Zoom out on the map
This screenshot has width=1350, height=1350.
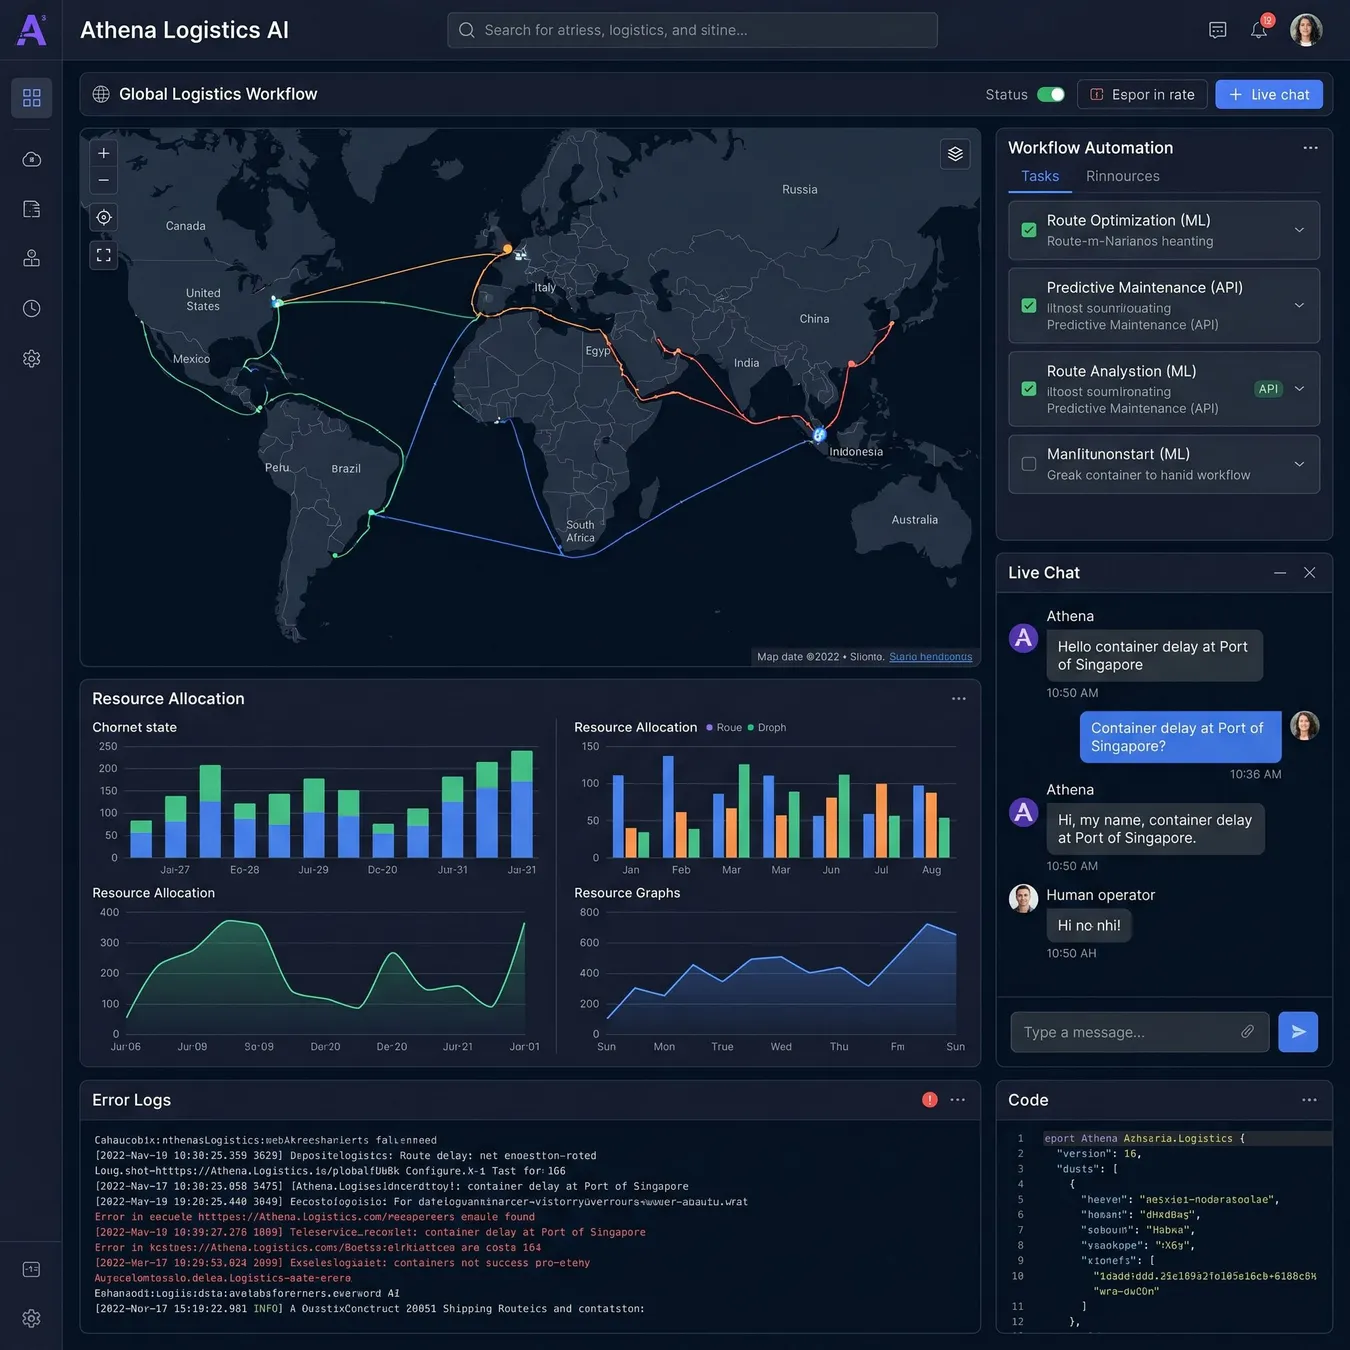tap(103, 180)
